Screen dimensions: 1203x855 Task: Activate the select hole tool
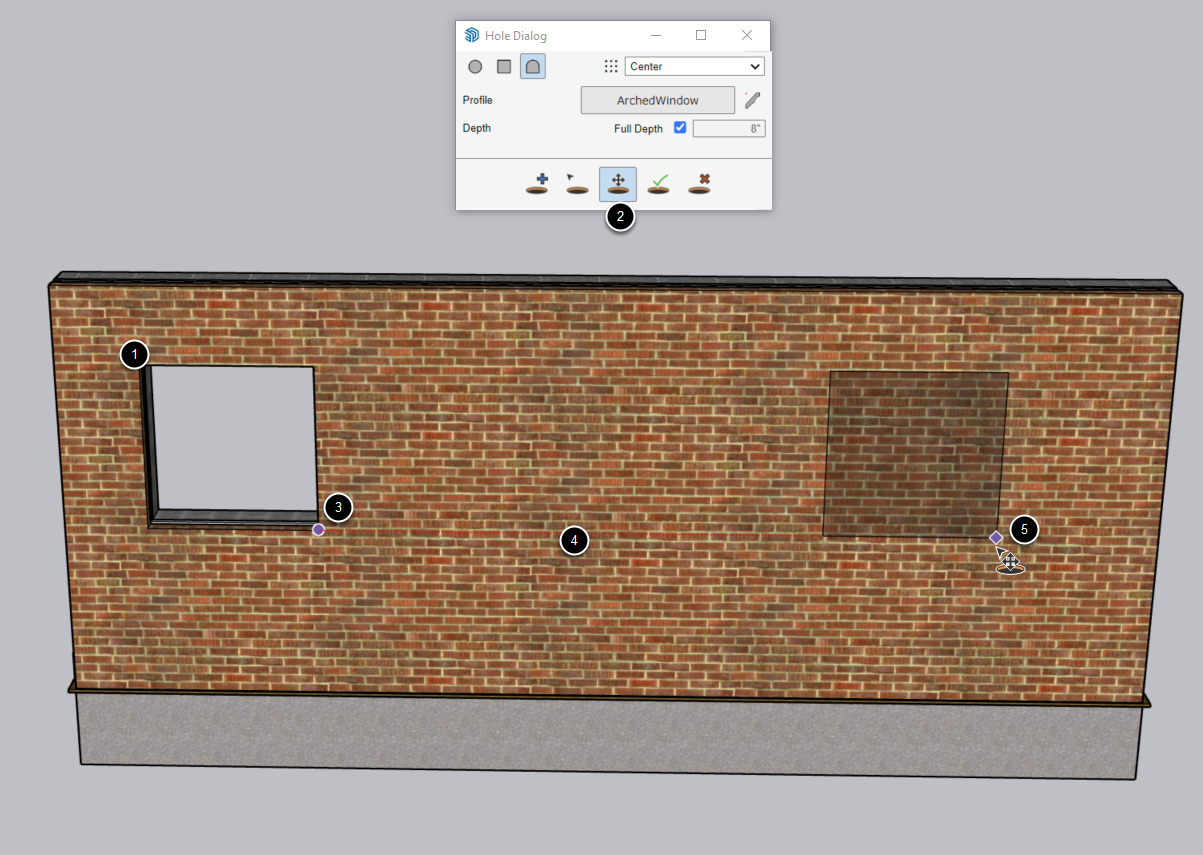[x=577, y=184]
